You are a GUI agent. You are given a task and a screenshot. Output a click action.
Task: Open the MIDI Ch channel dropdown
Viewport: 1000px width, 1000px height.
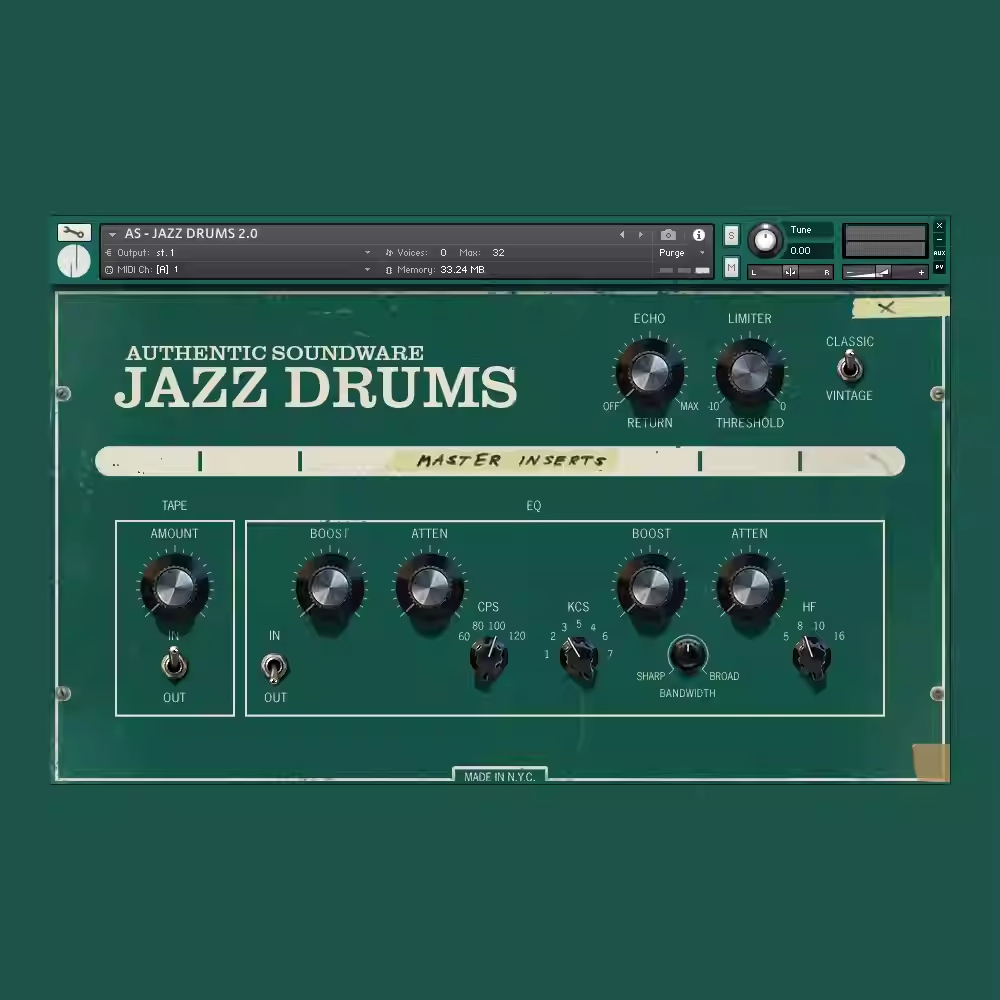[x=238, y=270]
